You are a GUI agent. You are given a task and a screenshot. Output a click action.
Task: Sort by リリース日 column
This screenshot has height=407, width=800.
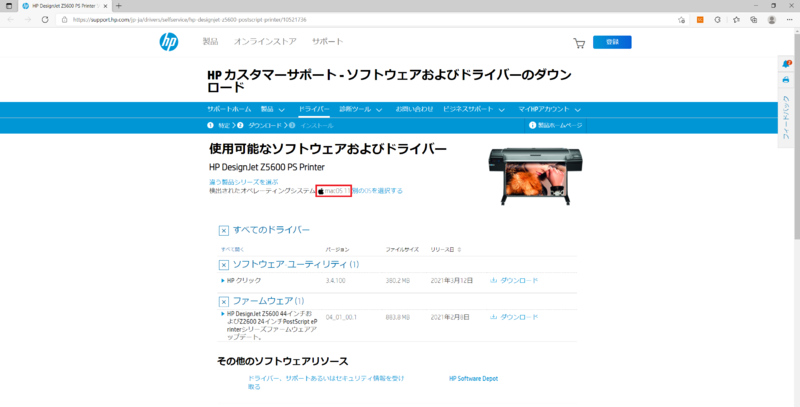446,249
